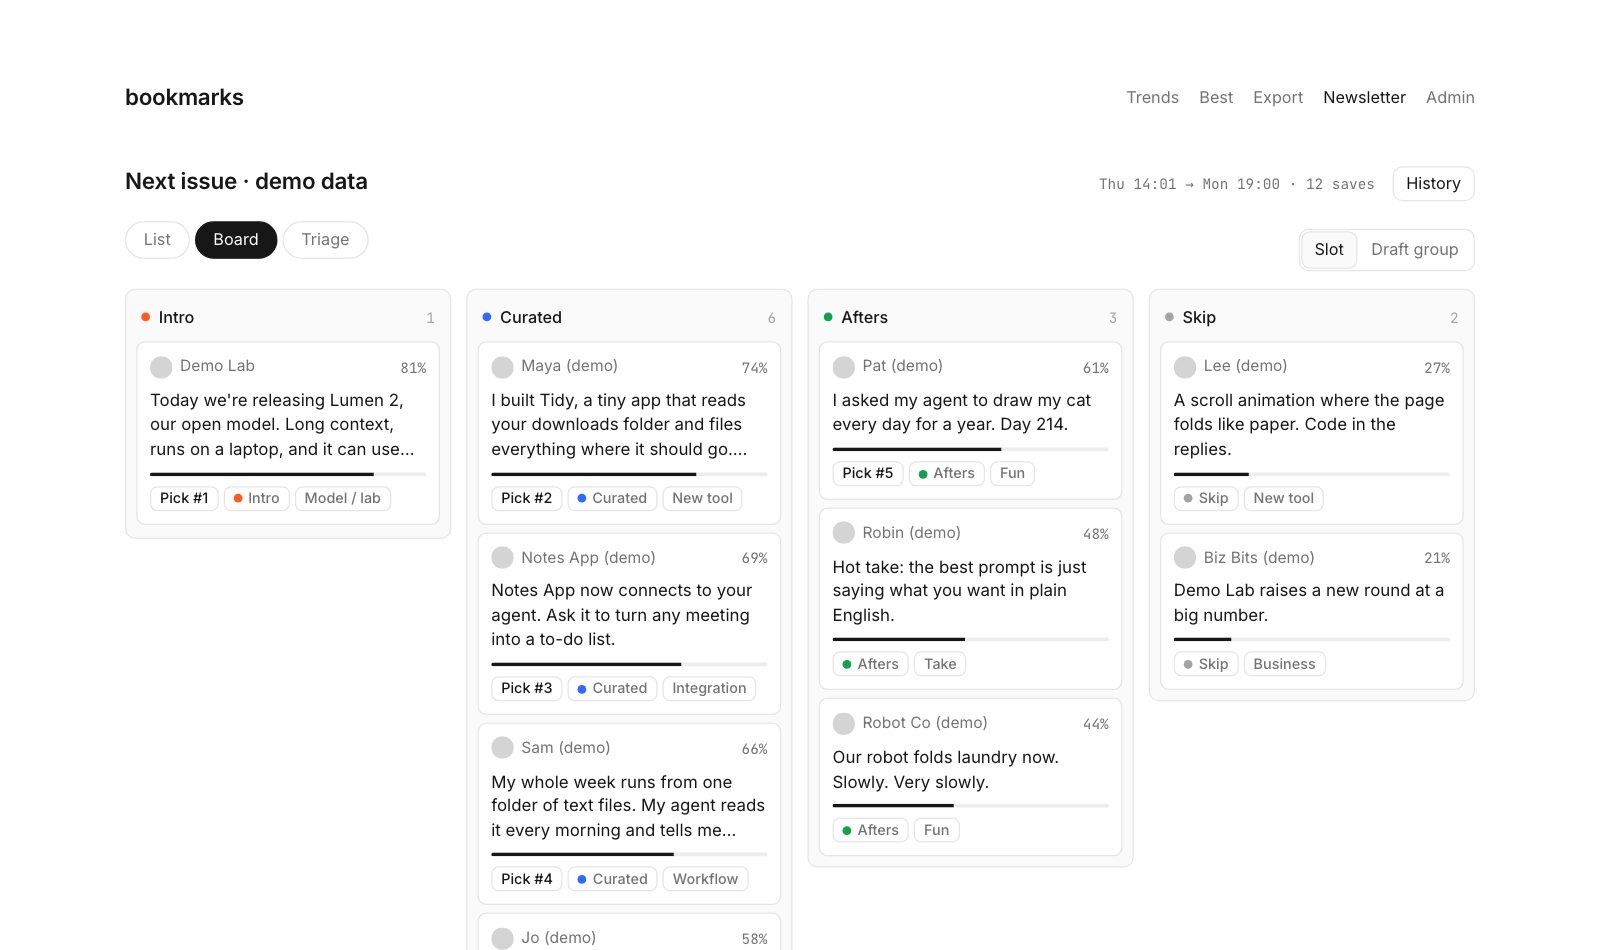1600x950 pixels.
Task: Click the History button
Action: point(1433,184)
